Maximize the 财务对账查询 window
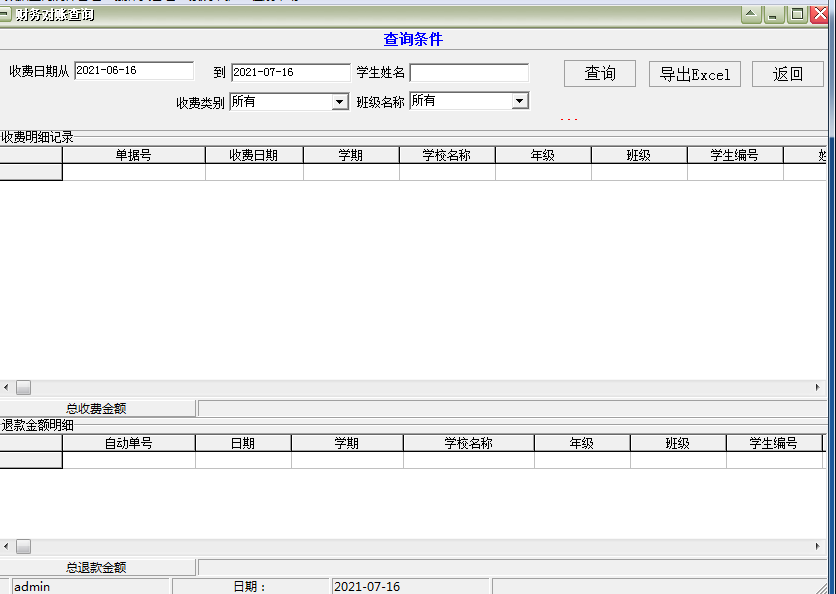This screenshot has height=594, width=836. point(798,14)
